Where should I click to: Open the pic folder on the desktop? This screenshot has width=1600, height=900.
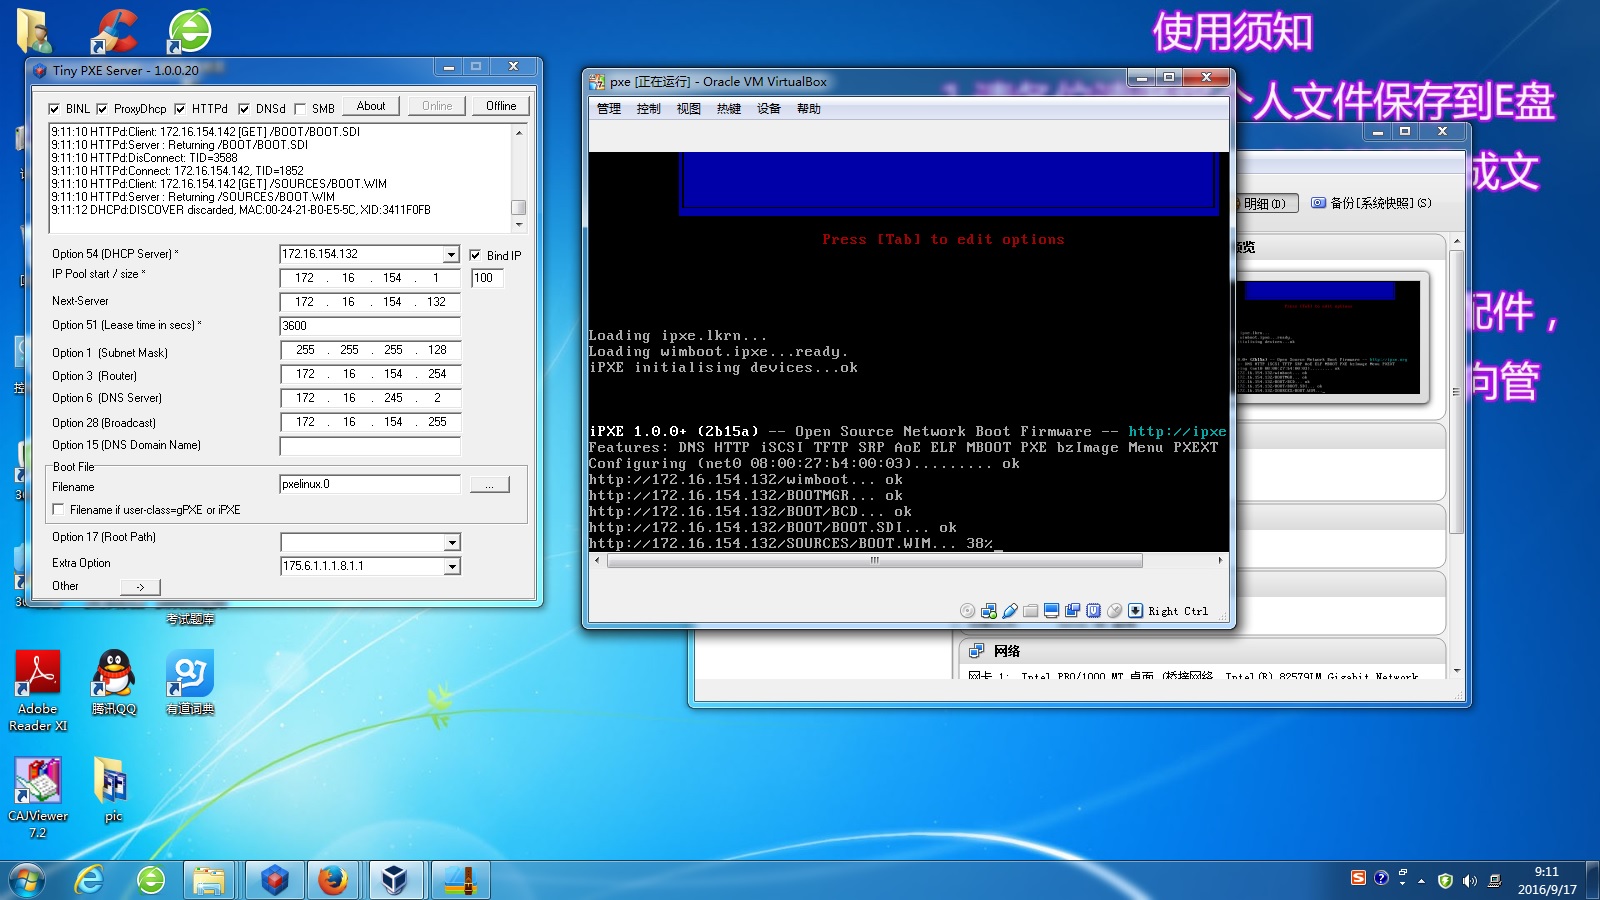[x=113, y=789]
